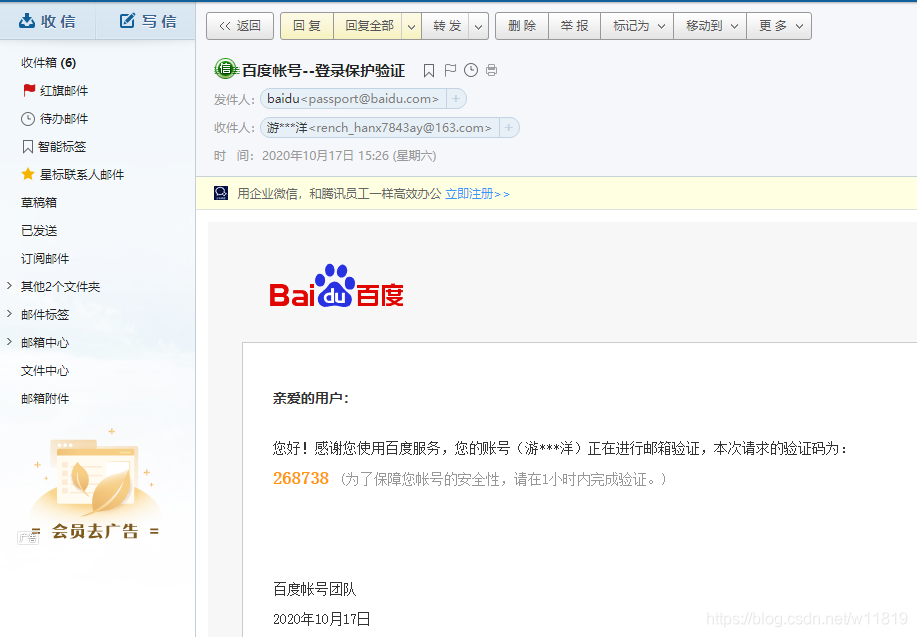Click the 举报 report button

pyautogui.click(x=574, y=26)
